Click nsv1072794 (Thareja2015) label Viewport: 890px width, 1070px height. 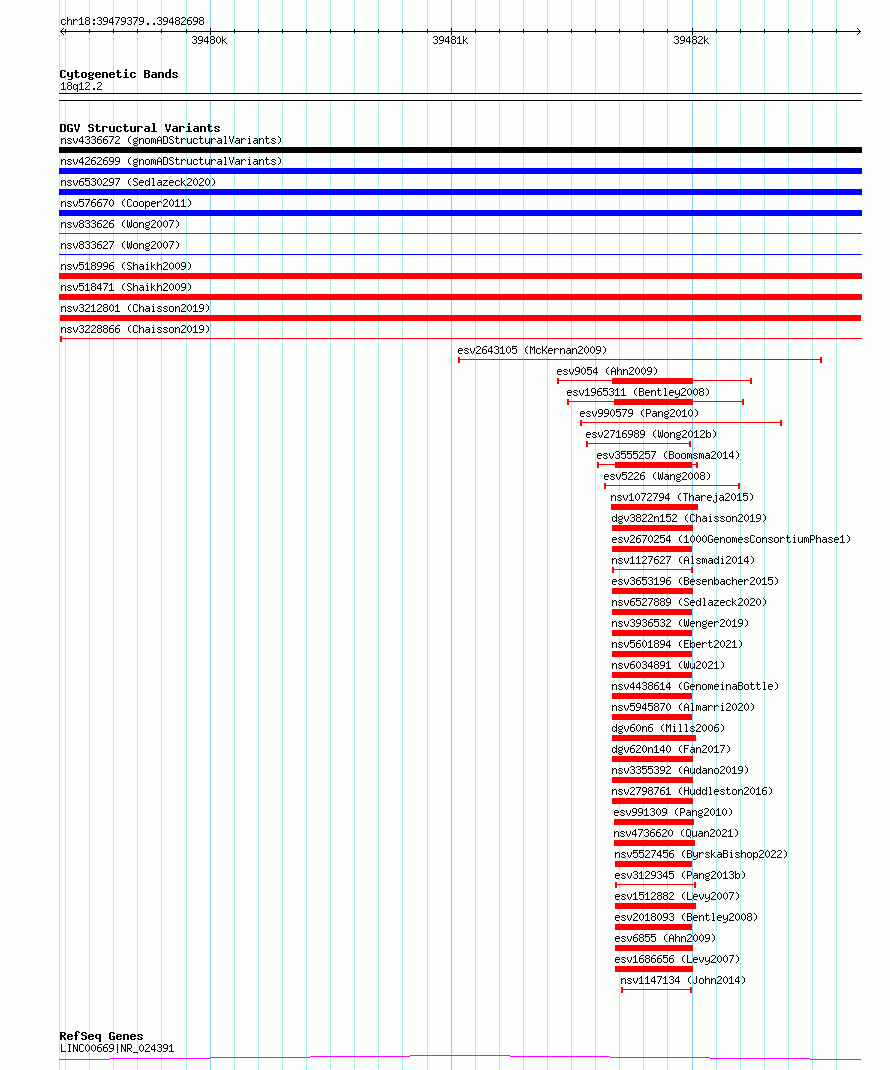682,497
